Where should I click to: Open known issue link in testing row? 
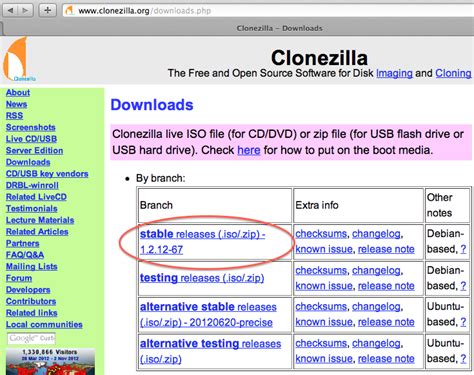[324, 286]
